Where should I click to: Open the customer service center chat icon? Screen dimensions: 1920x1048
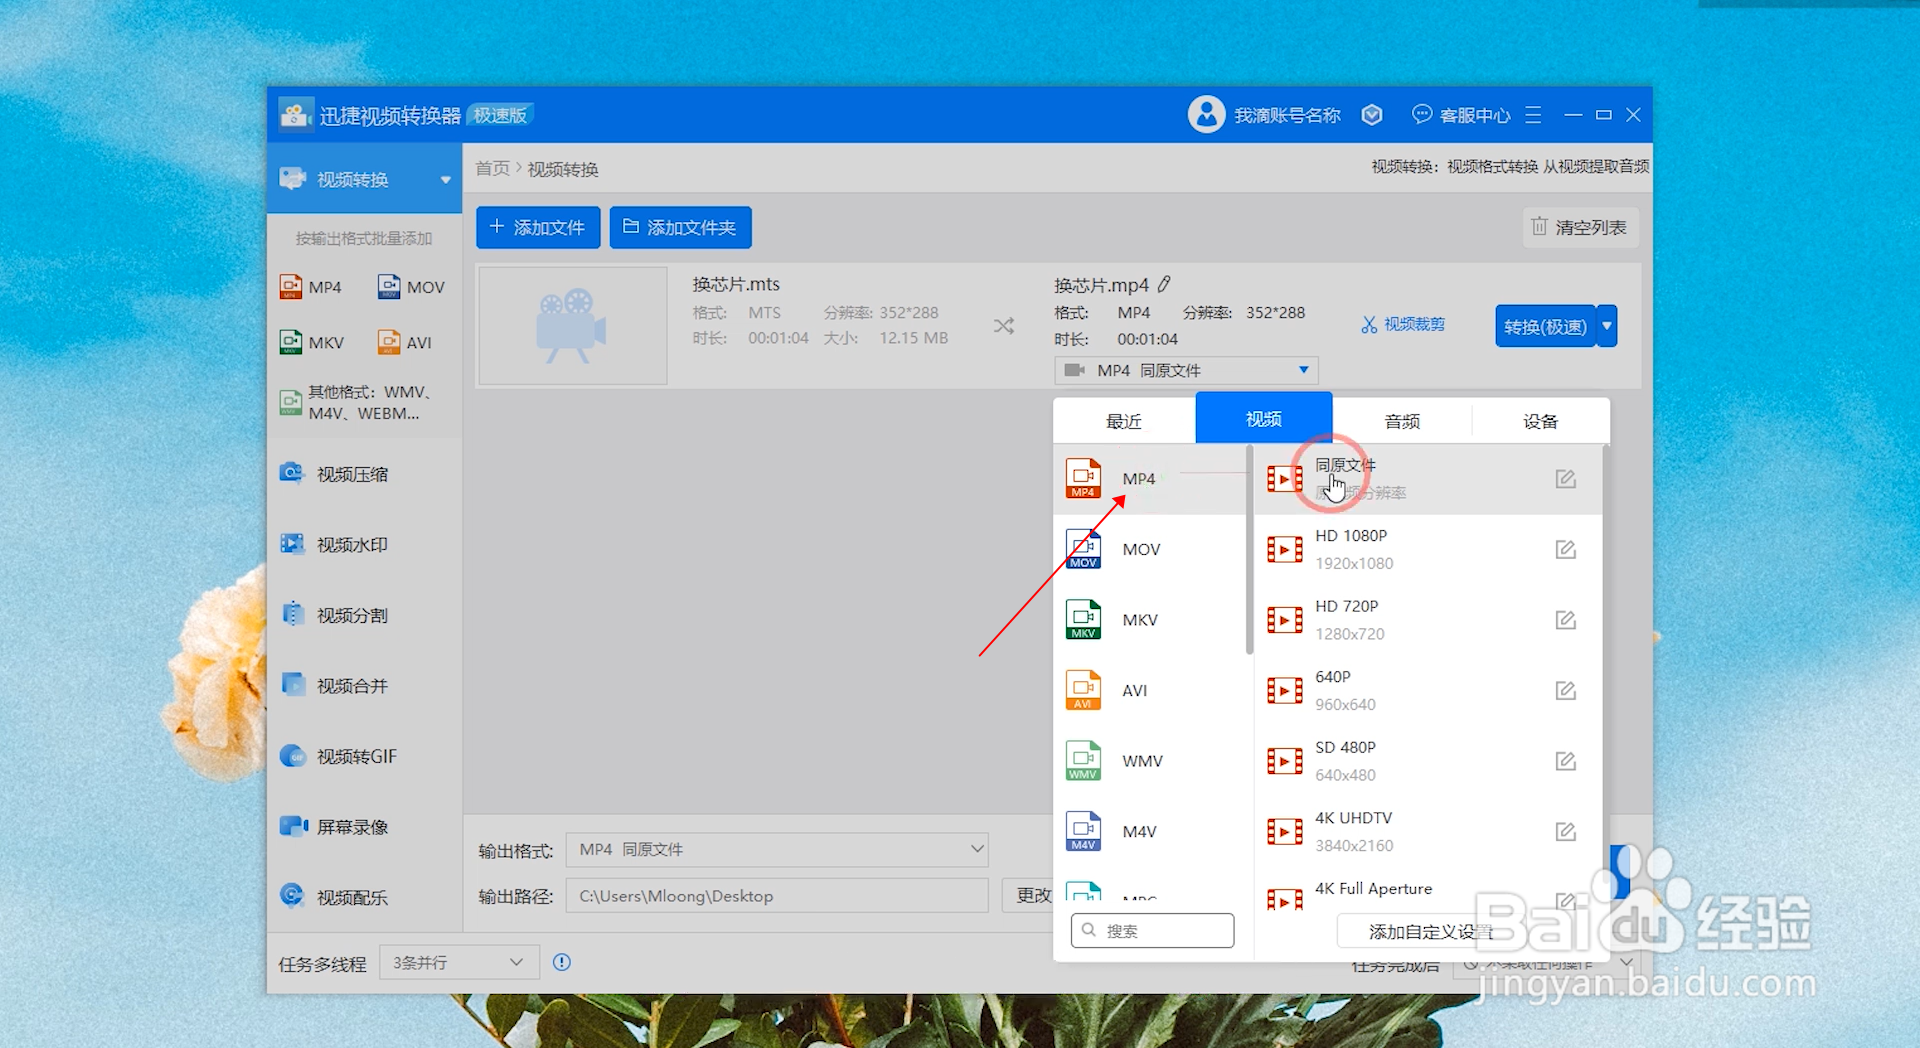(1421, 115)
